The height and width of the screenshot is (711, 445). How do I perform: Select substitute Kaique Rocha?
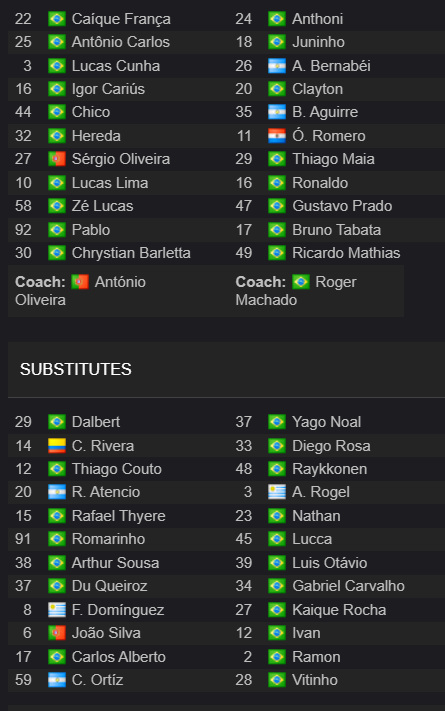(339, 610)
